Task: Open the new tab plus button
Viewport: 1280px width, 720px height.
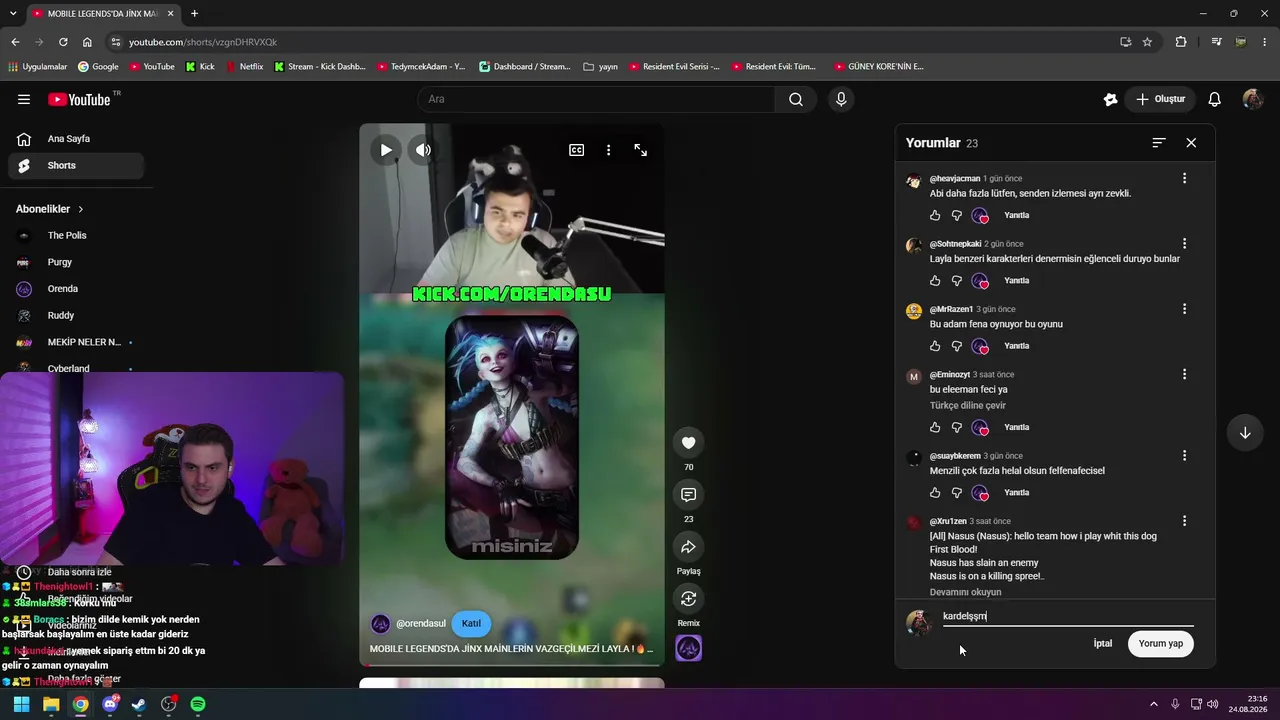Action: click(x=194, y=14)
